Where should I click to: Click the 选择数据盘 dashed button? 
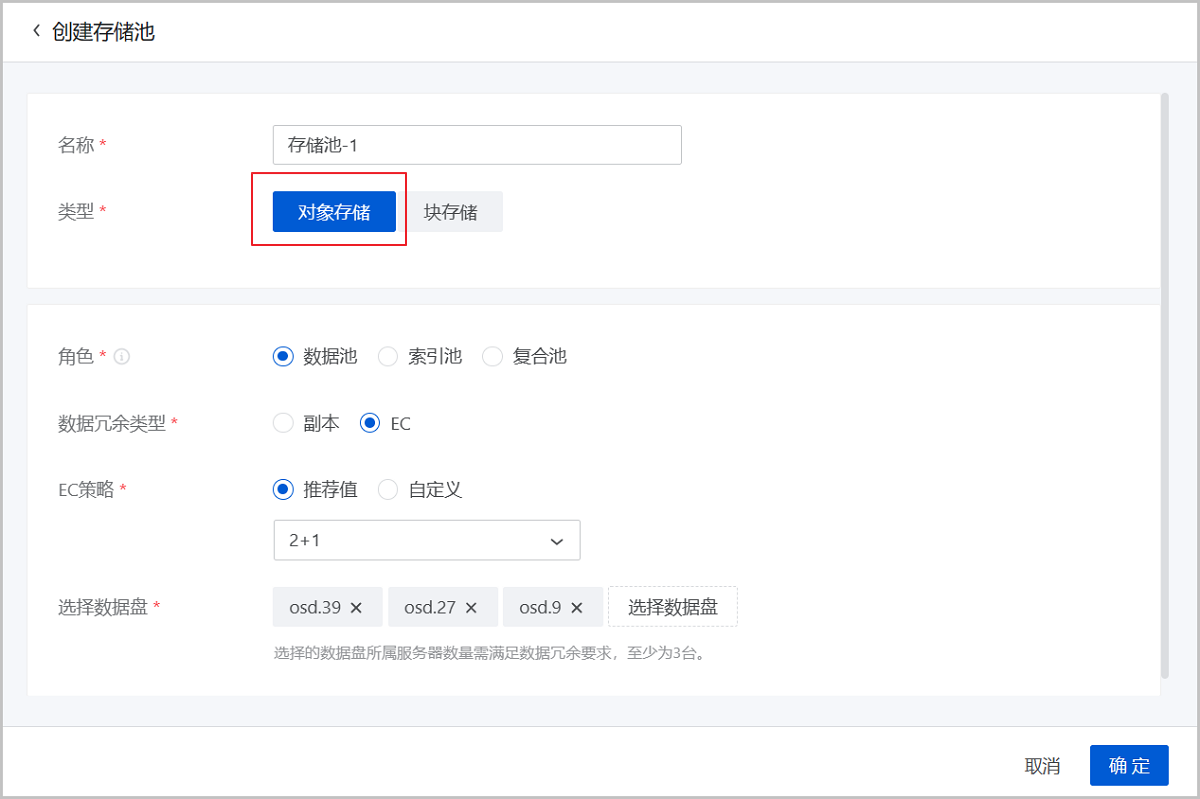click(673, 607)
